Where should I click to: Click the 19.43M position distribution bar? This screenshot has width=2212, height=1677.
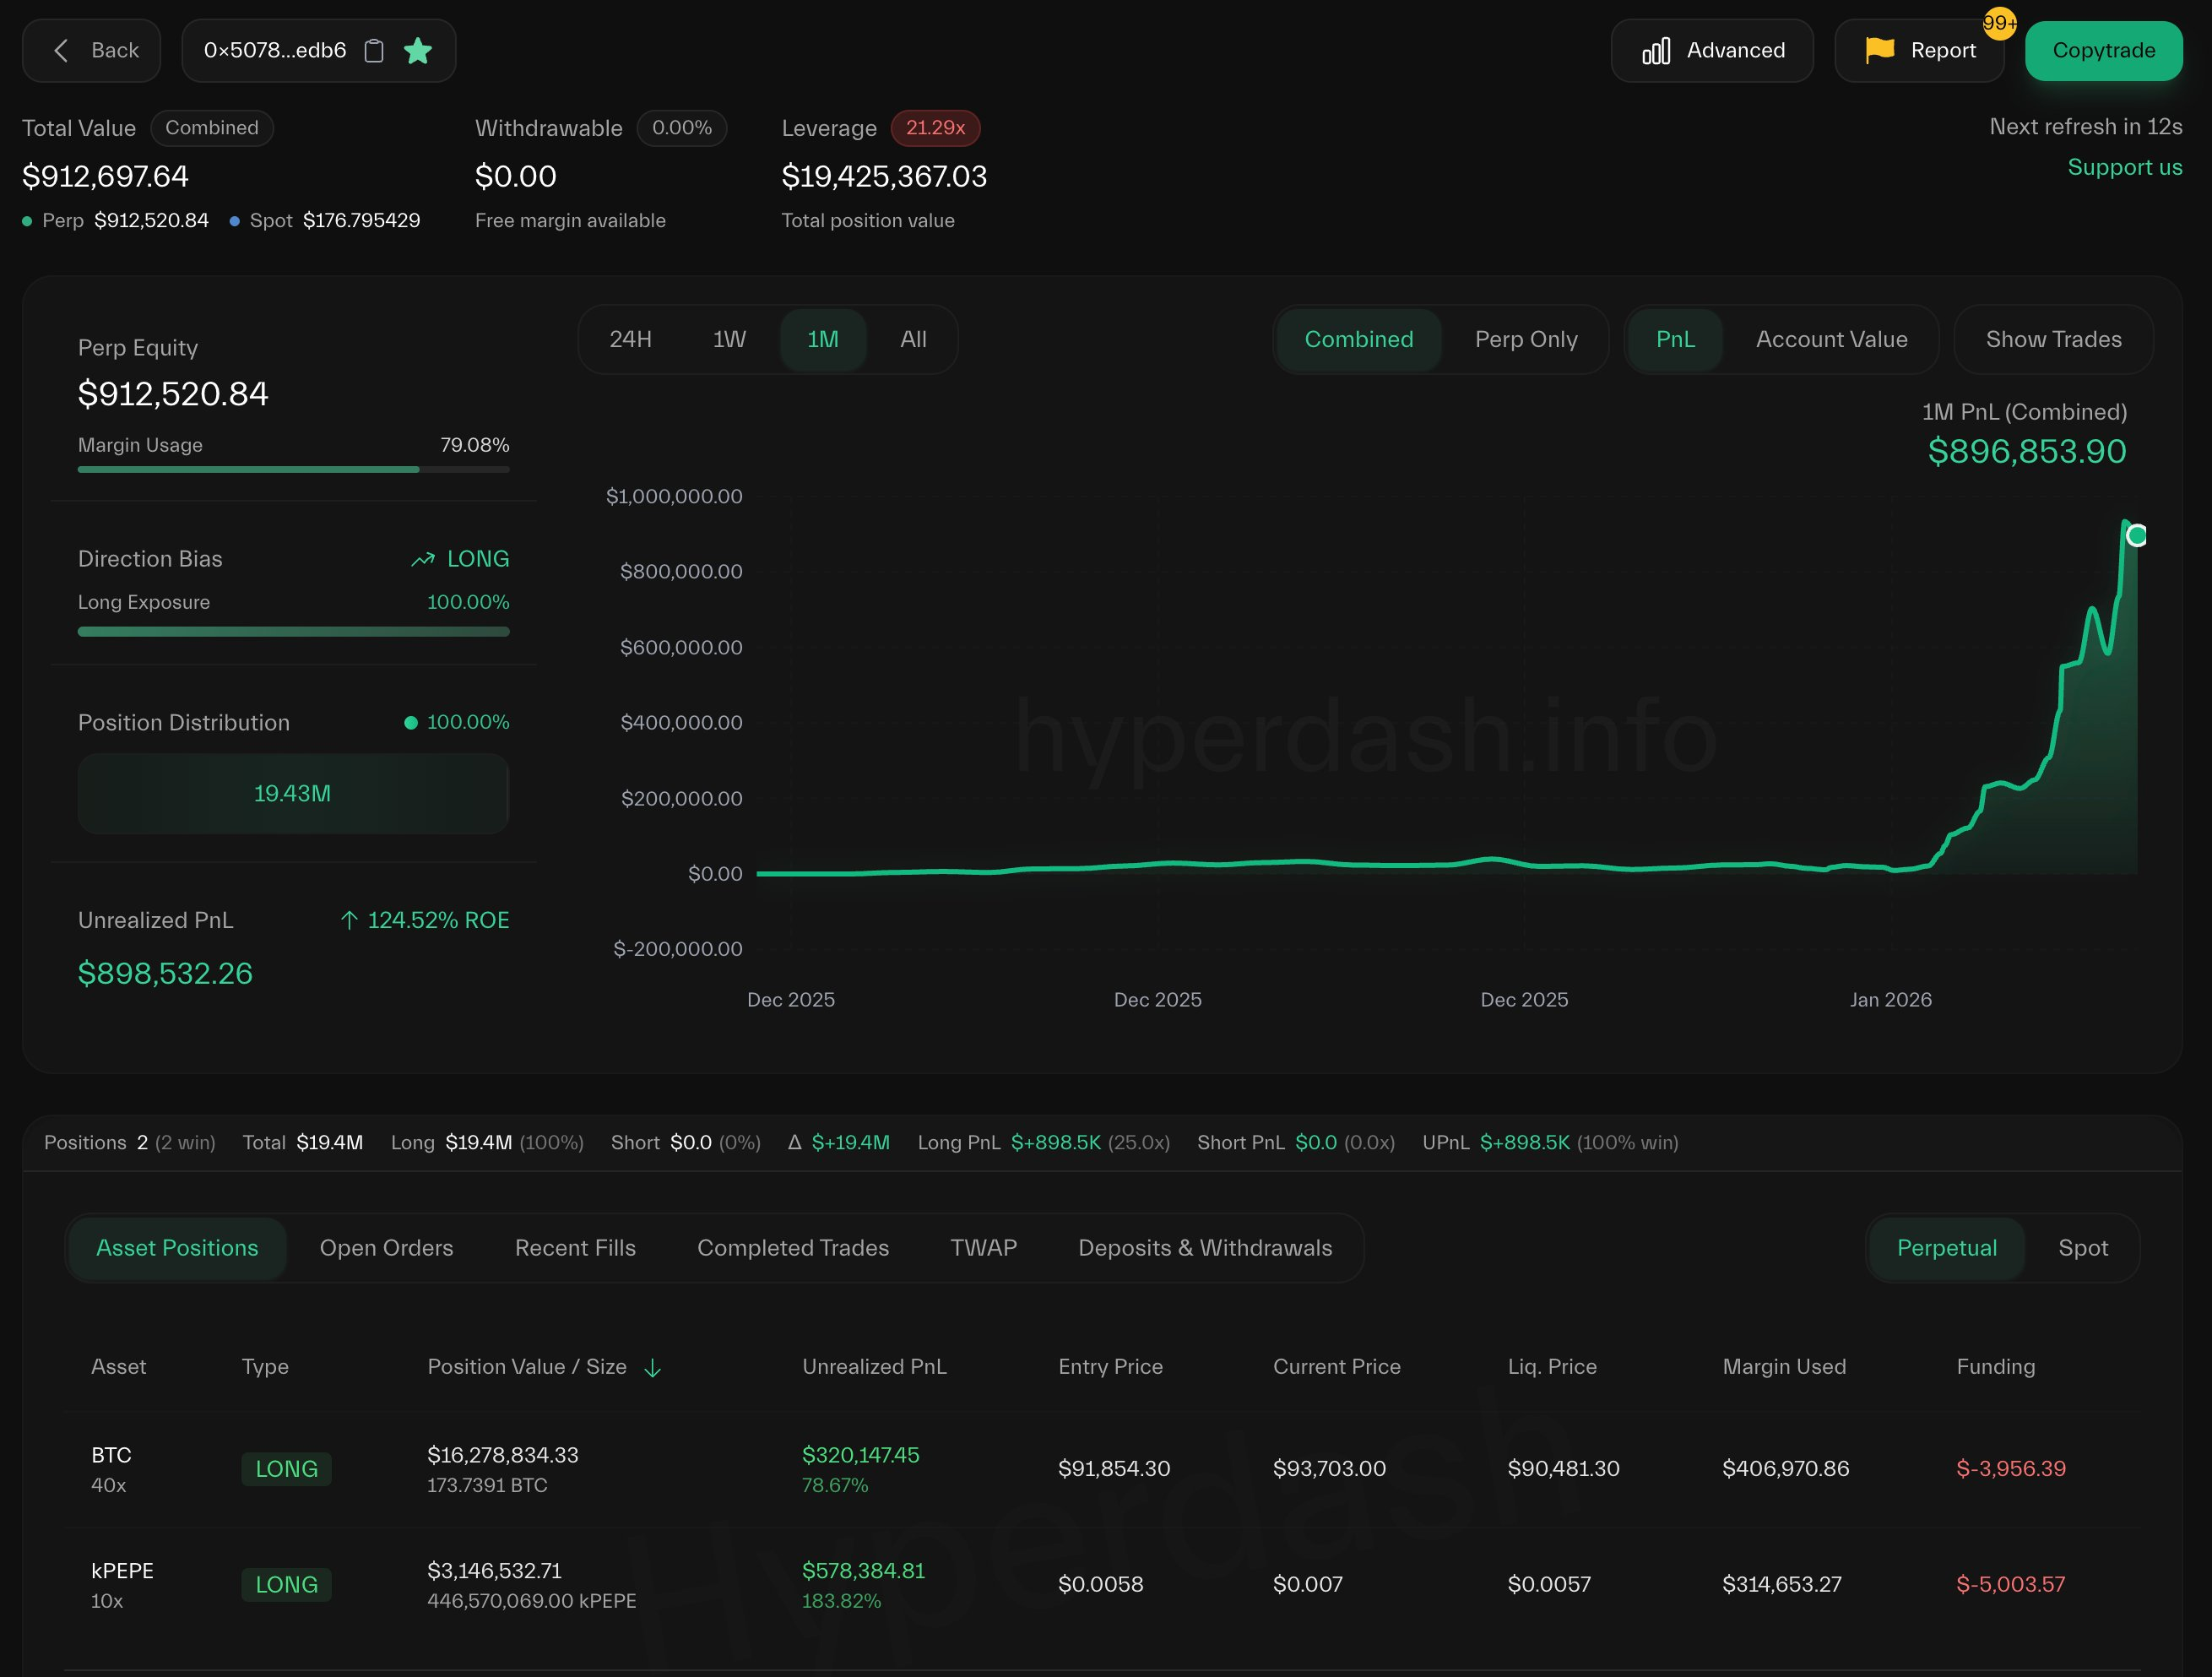(293, 794)
